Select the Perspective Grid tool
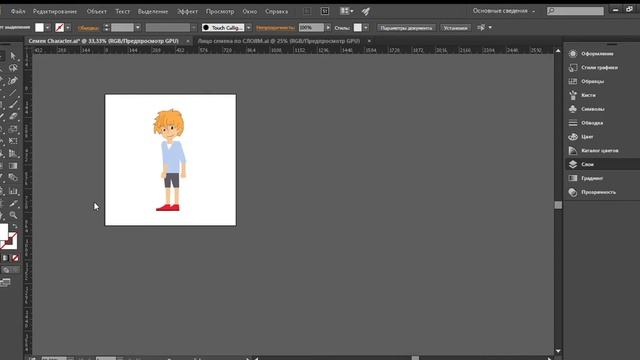The width and height of the screenshot is (640, 360). [13, 153]
